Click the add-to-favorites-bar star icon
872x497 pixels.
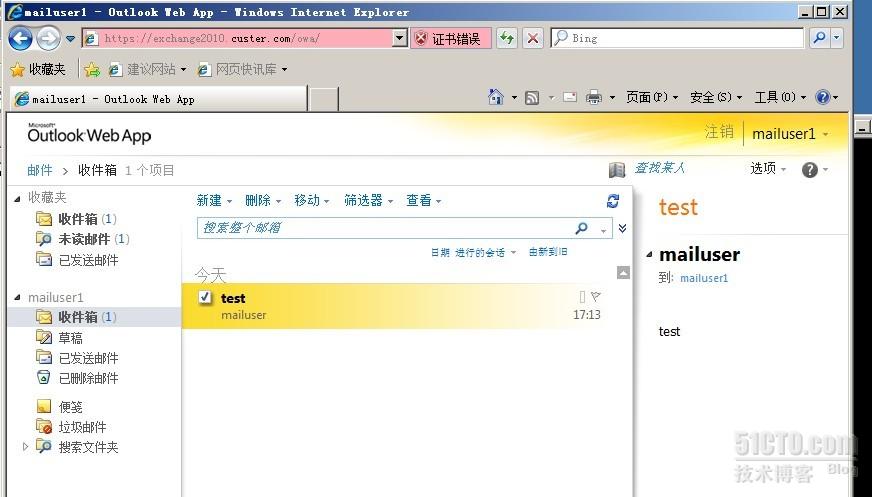pyautogui.click(x=92, y=69)
